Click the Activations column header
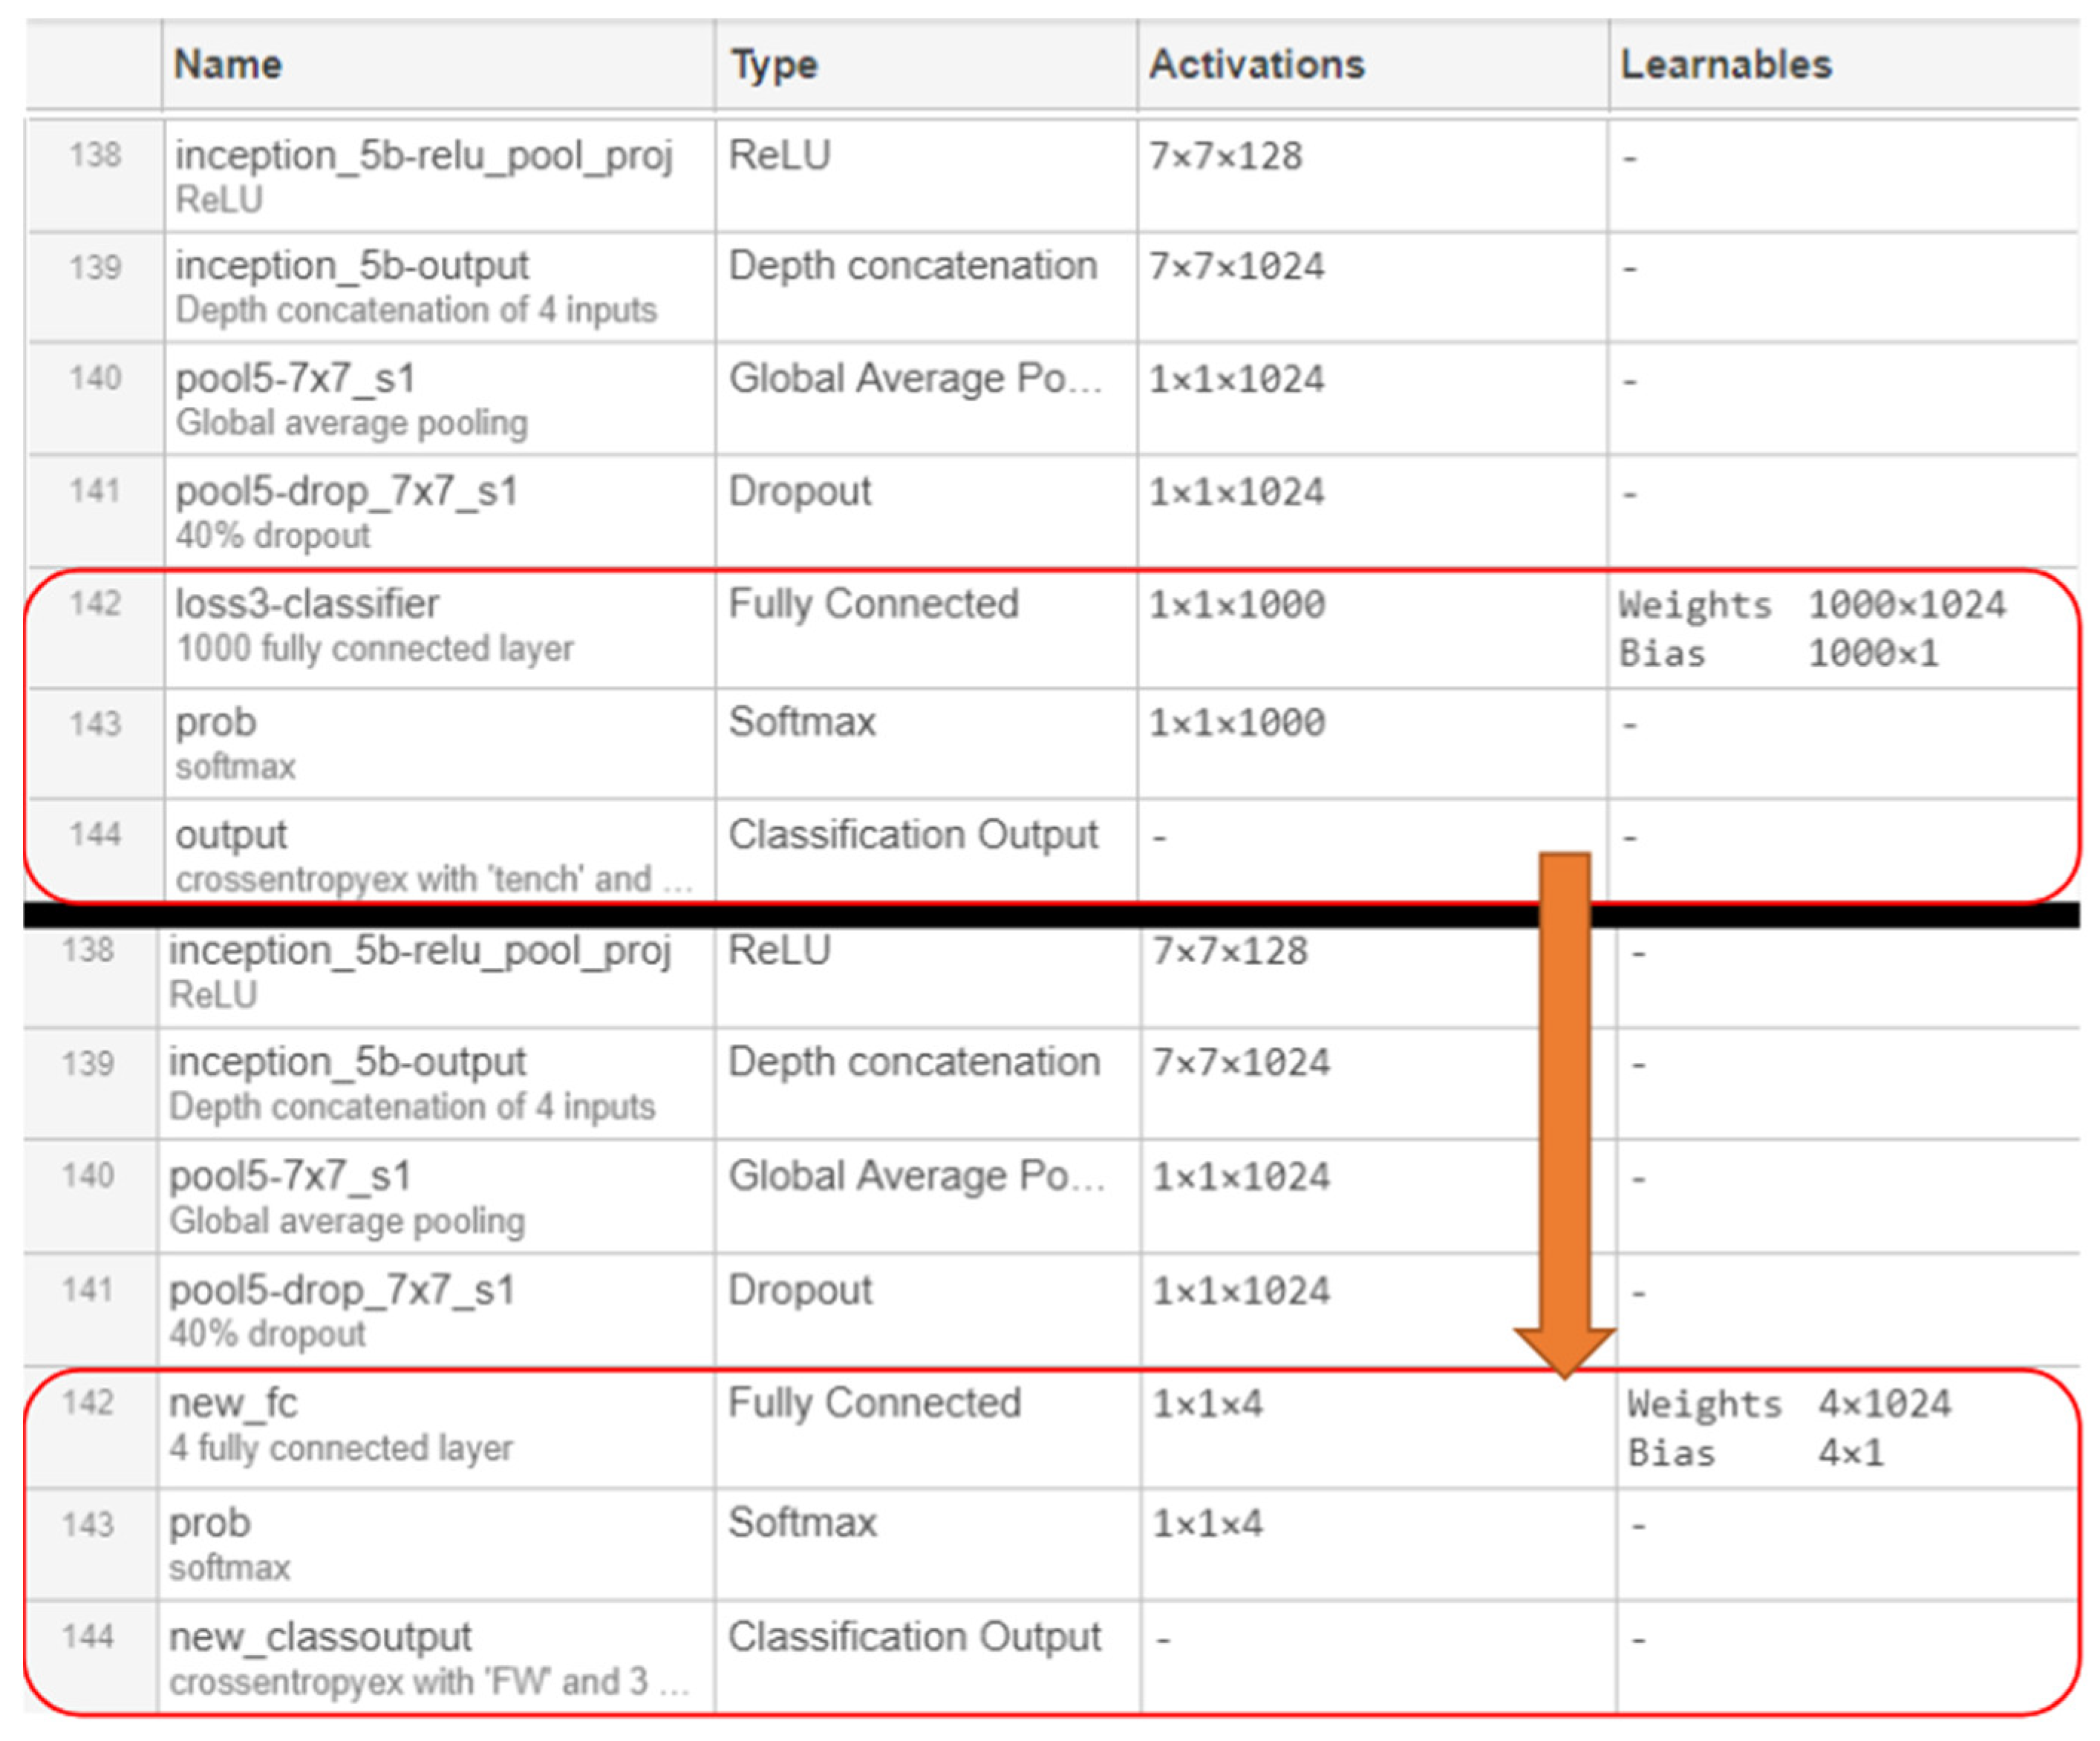 coord(1256,65)
